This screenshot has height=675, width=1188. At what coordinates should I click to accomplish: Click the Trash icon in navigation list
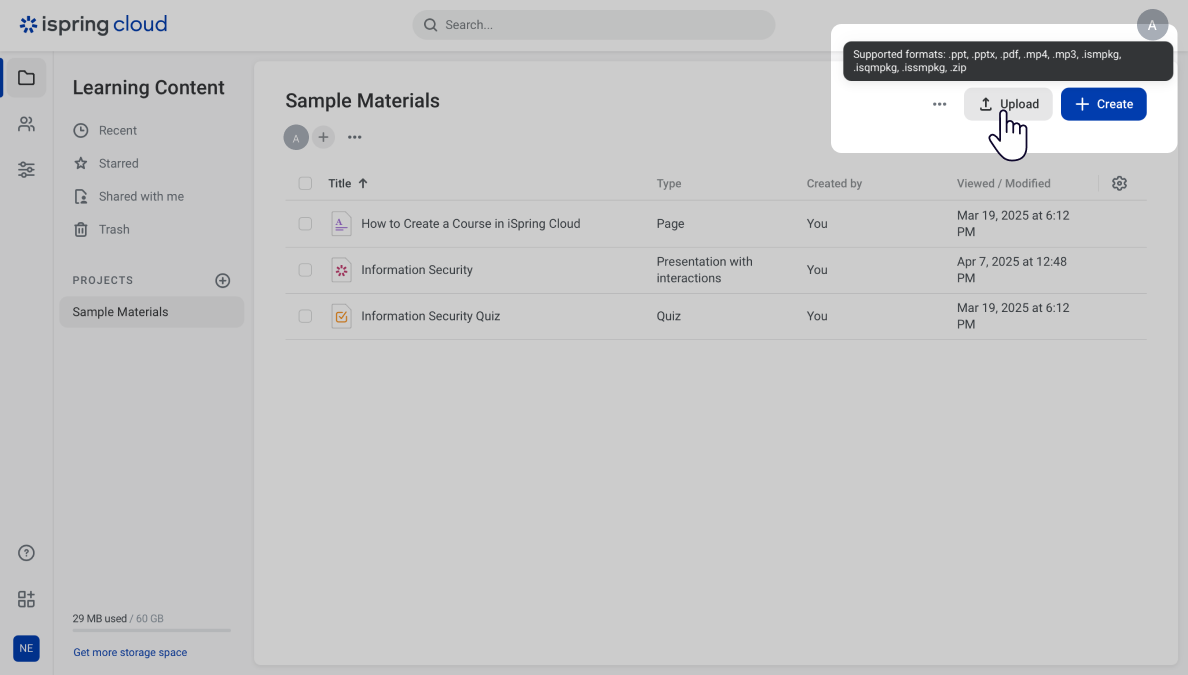(x=81, y=229)
